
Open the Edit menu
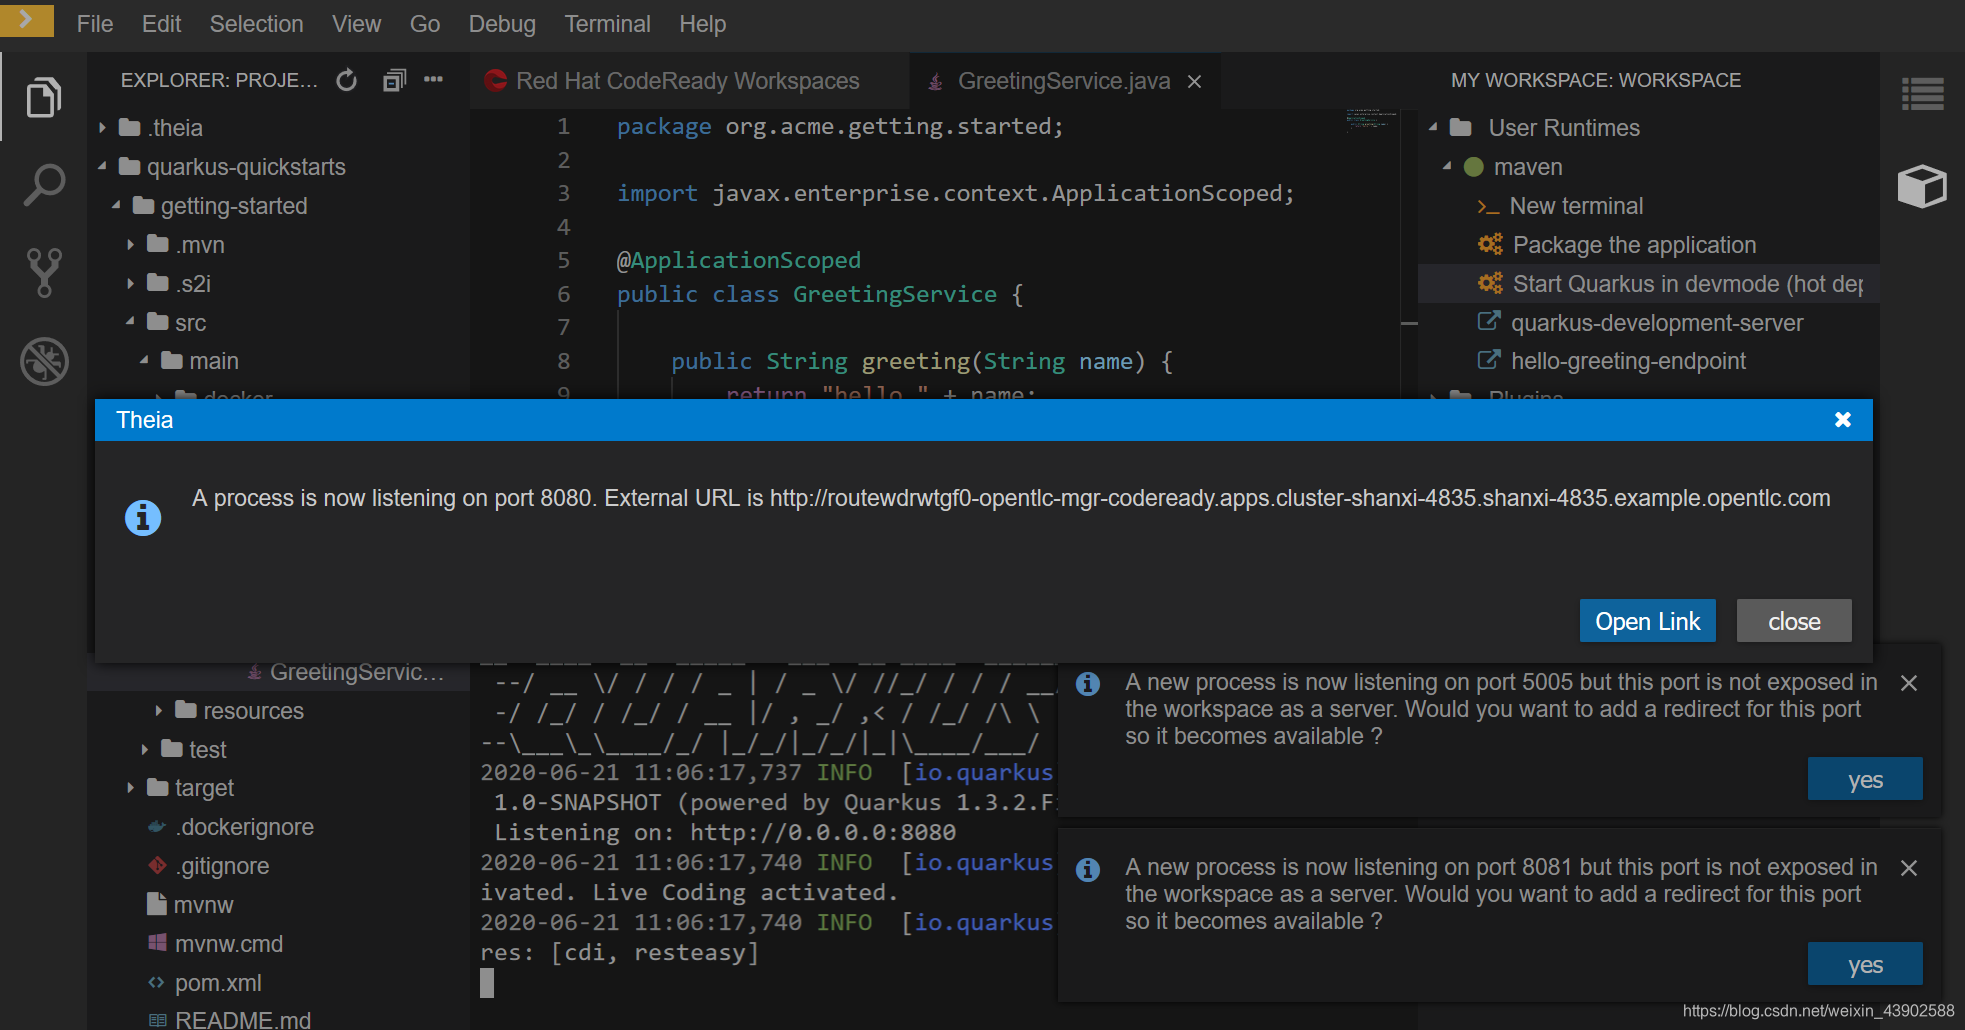tap(161, 24)
